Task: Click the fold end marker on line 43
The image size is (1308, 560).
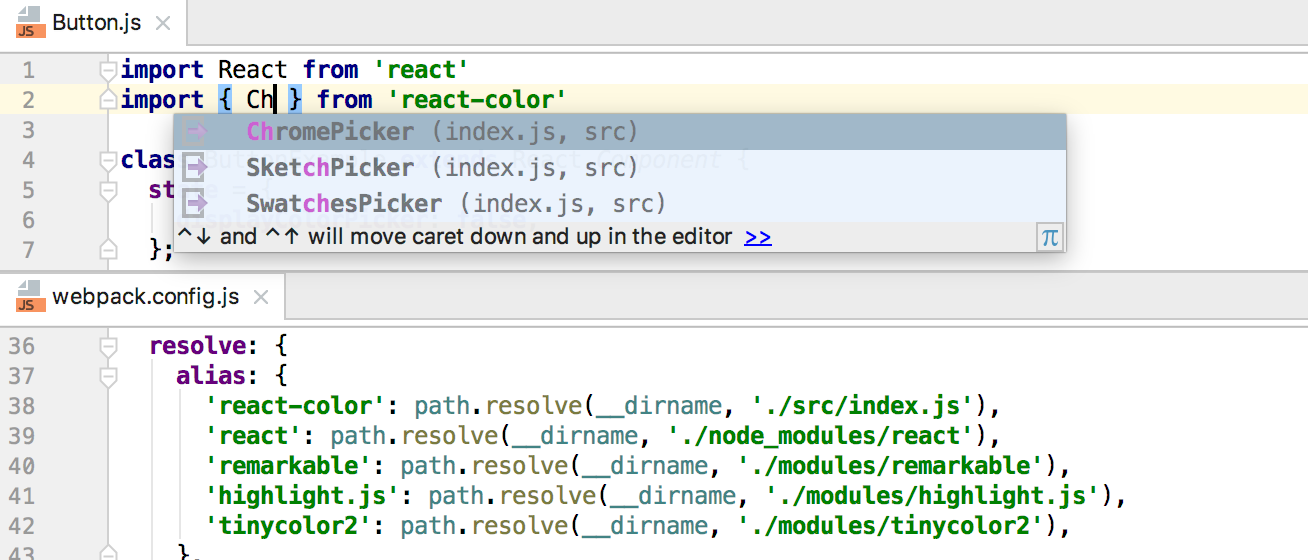Action: coord(108,552)
